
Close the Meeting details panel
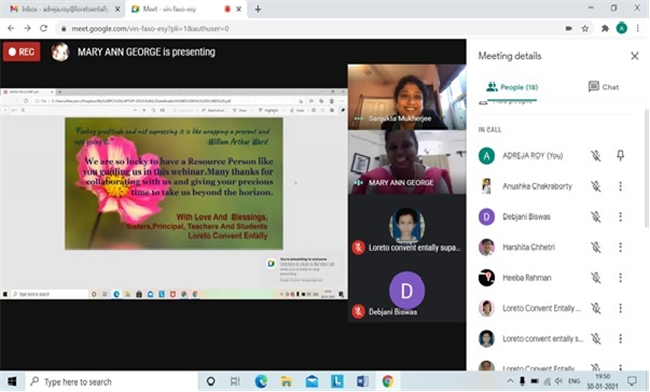[634, 56]
